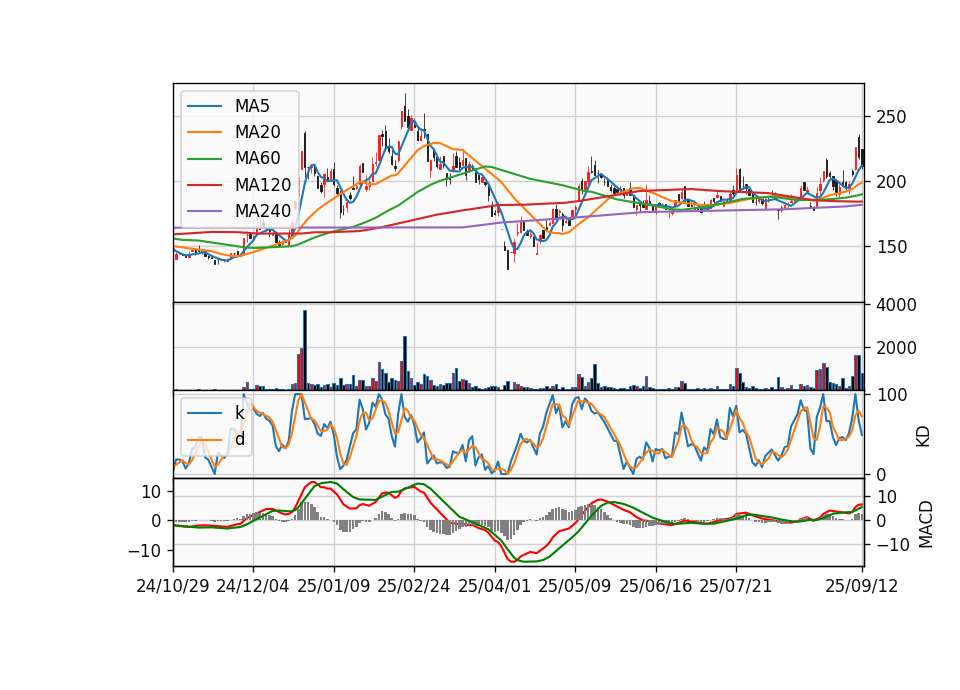Click the orange MA20 legend line sample
960x690 pixels.
(204, 132)
